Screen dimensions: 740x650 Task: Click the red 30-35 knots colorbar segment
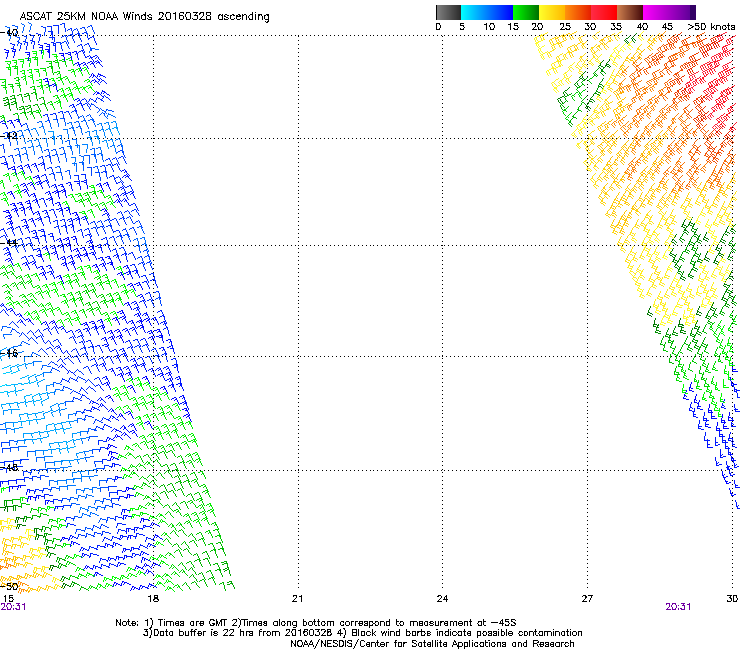pos(604,12)
